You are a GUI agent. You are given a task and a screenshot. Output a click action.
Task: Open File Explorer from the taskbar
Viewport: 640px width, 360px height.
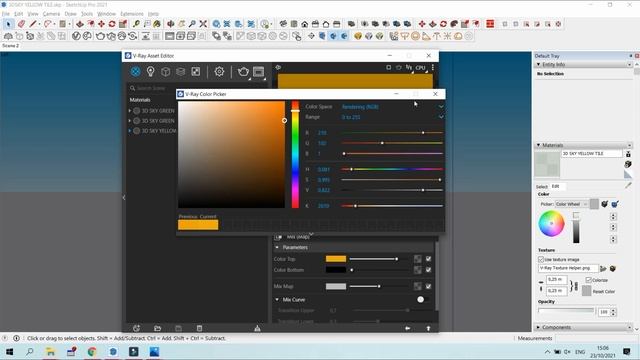51,351
